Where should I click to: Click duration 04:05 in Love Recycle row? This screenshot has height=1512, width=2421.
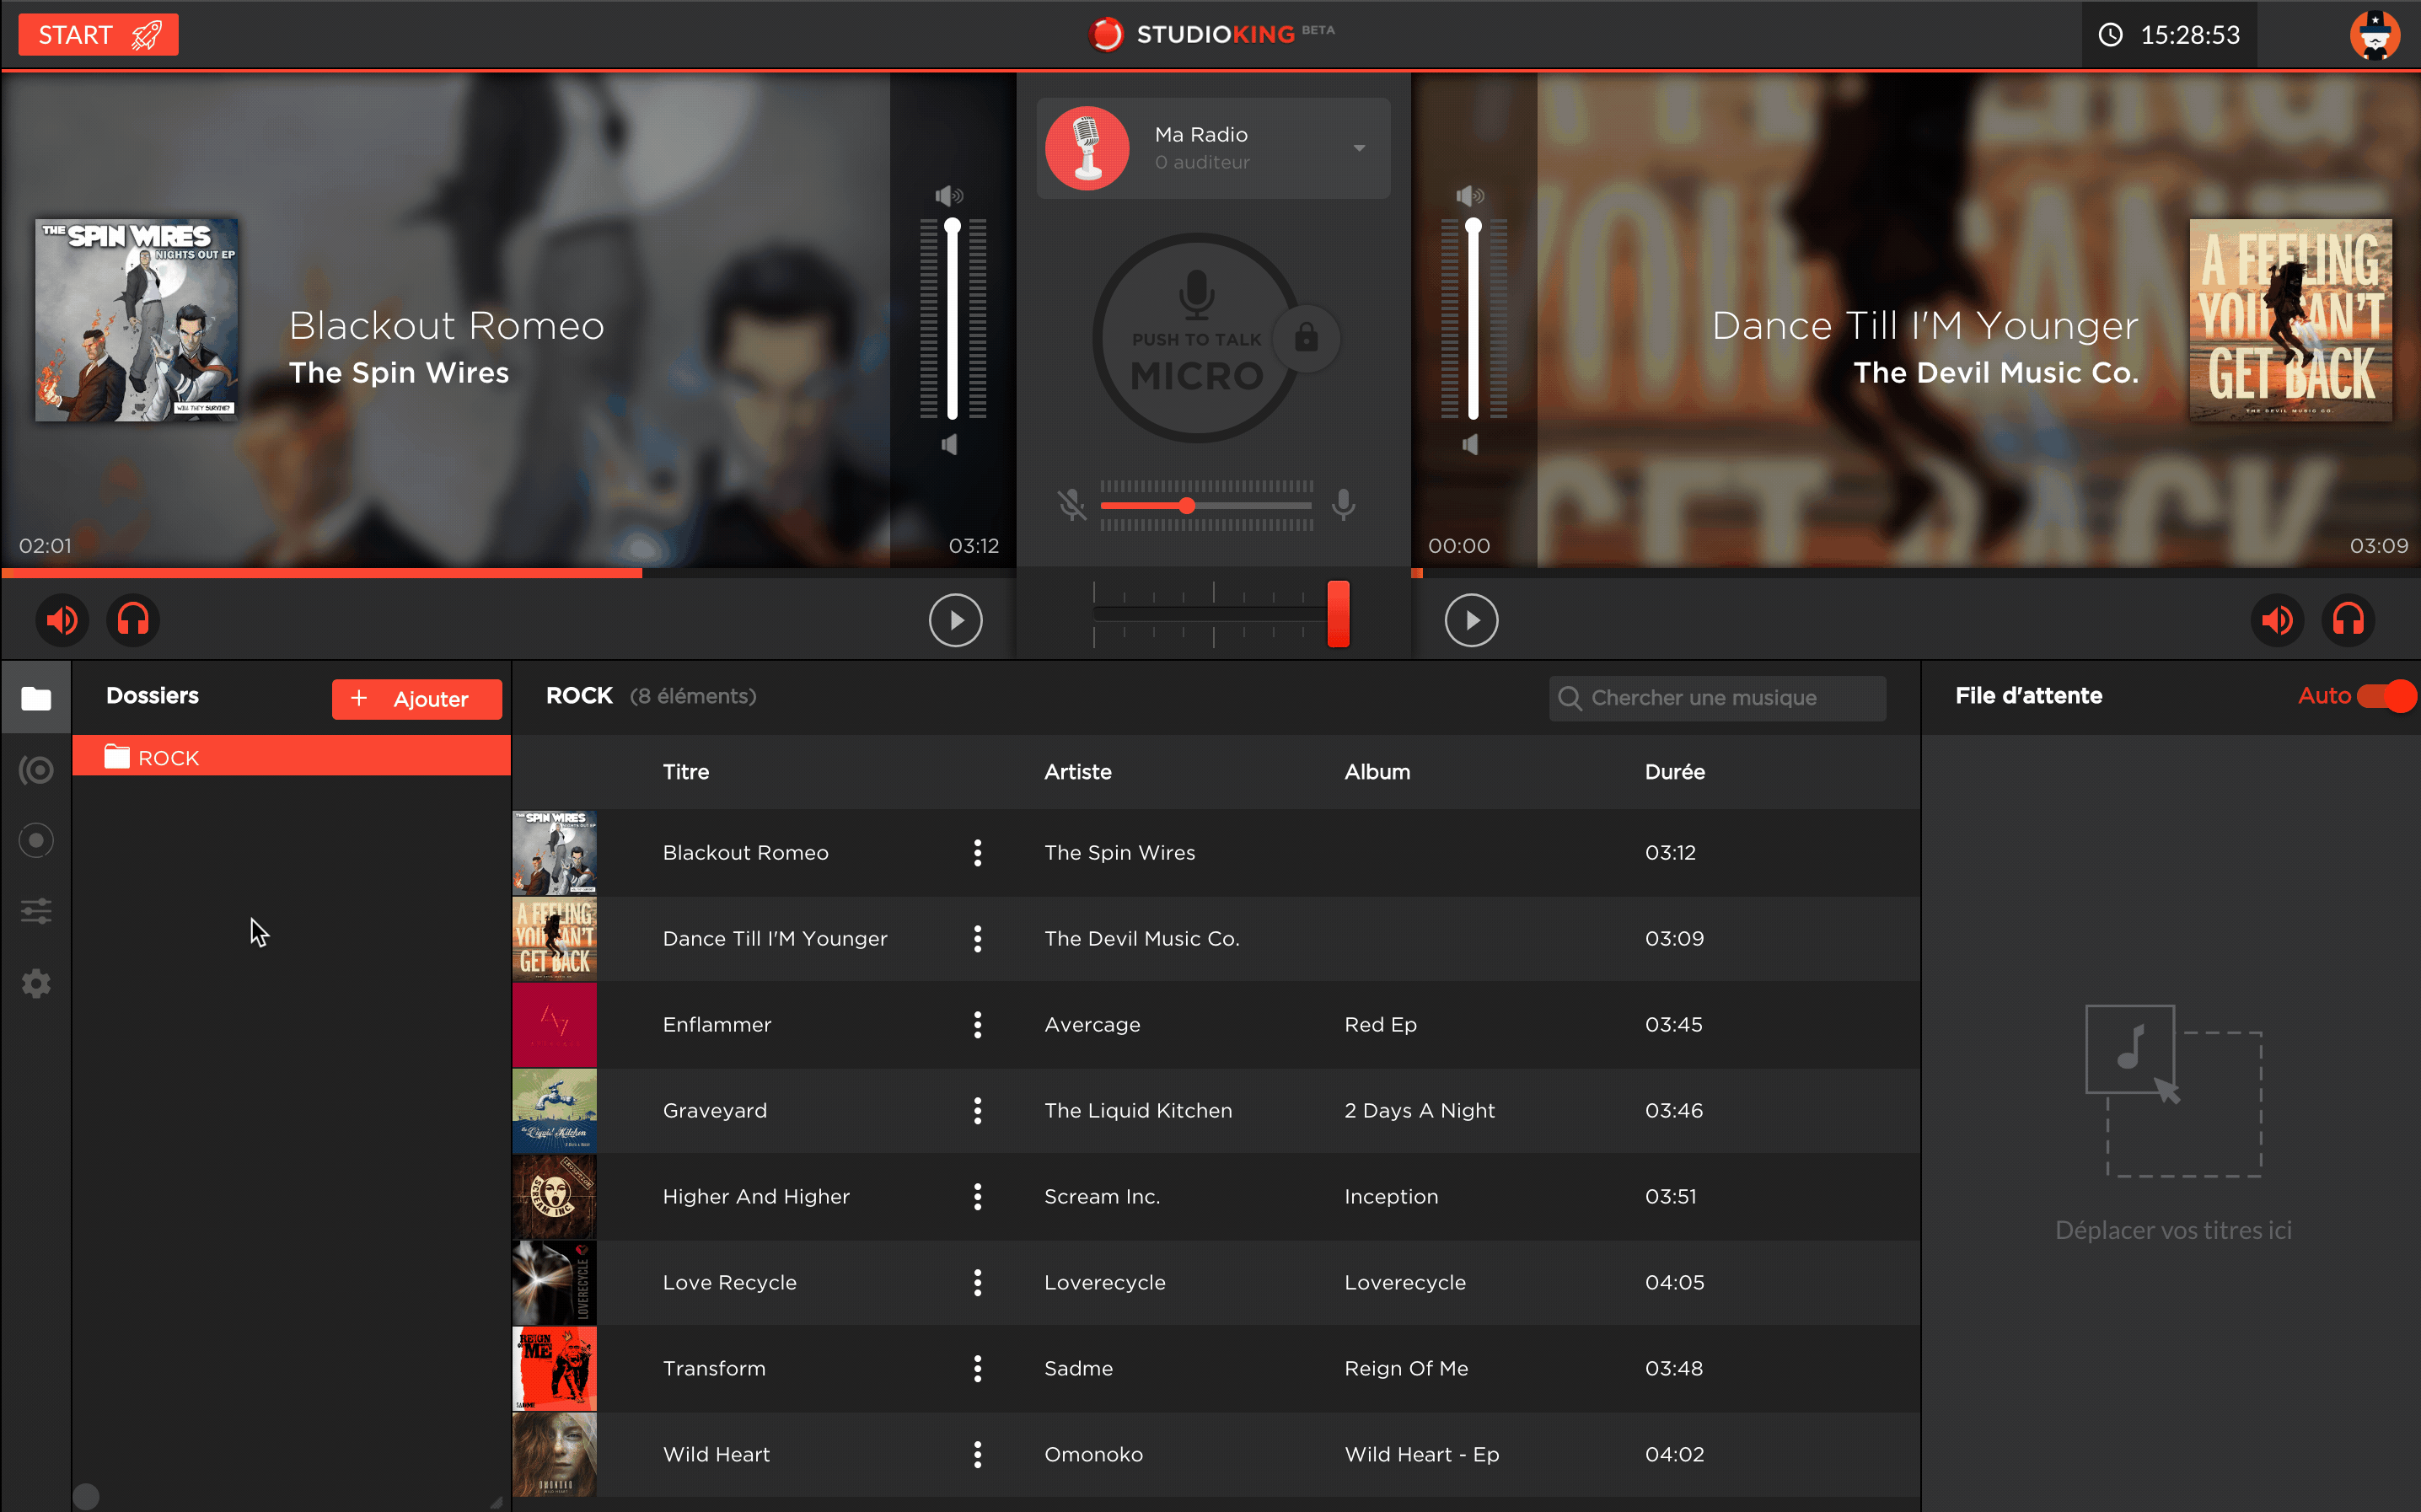(1674, 1283)
